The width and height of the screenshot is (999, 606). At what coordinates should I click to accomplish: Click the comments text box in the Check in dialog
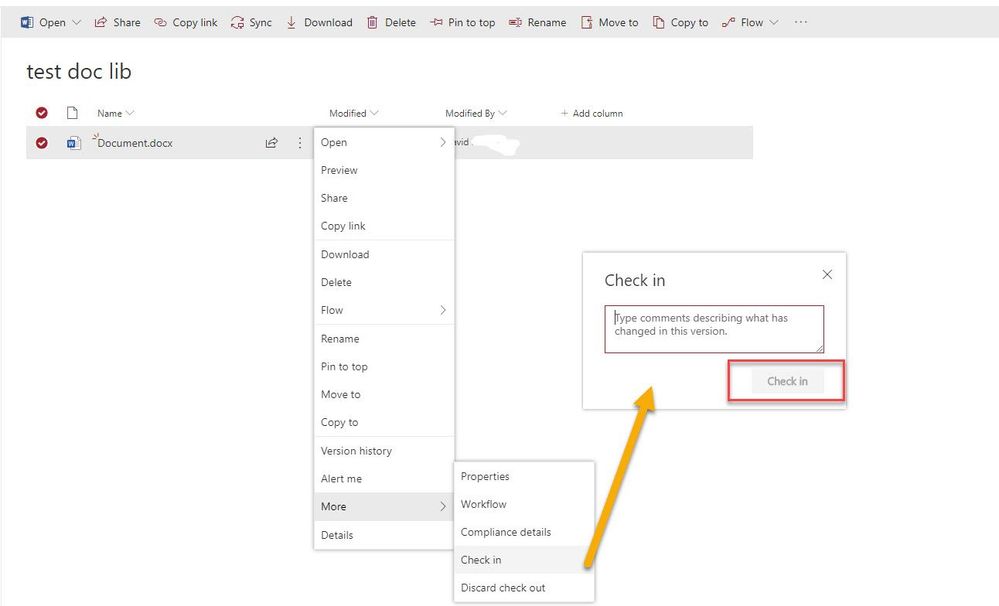[x=712, y=328]
